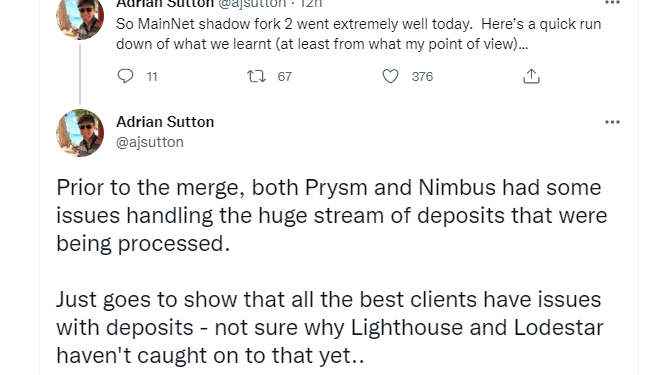
Task: Click Adrian Sutton's avatar in top tweet
Action: (x=80, y=17)
